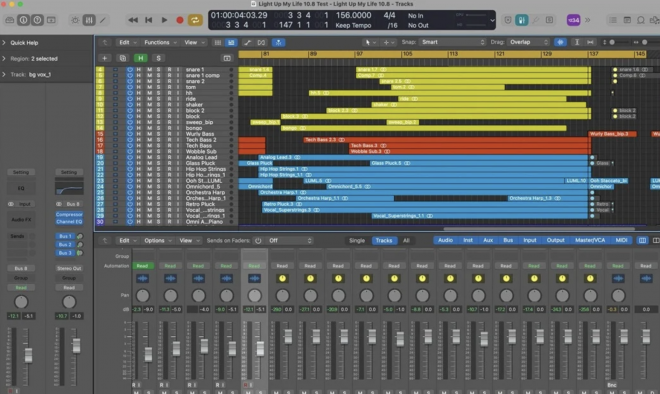Screen dimensions: 660x394
Task: Click the Audio FX slot in inspector
Action: click(21, 219)
